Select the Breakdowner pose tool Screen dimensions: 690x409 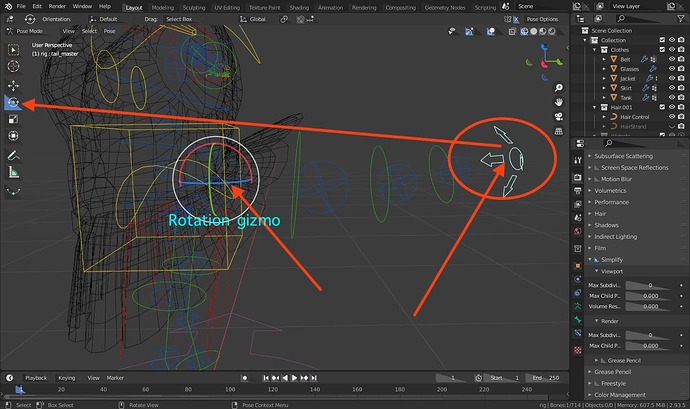[x=13, y=192]
